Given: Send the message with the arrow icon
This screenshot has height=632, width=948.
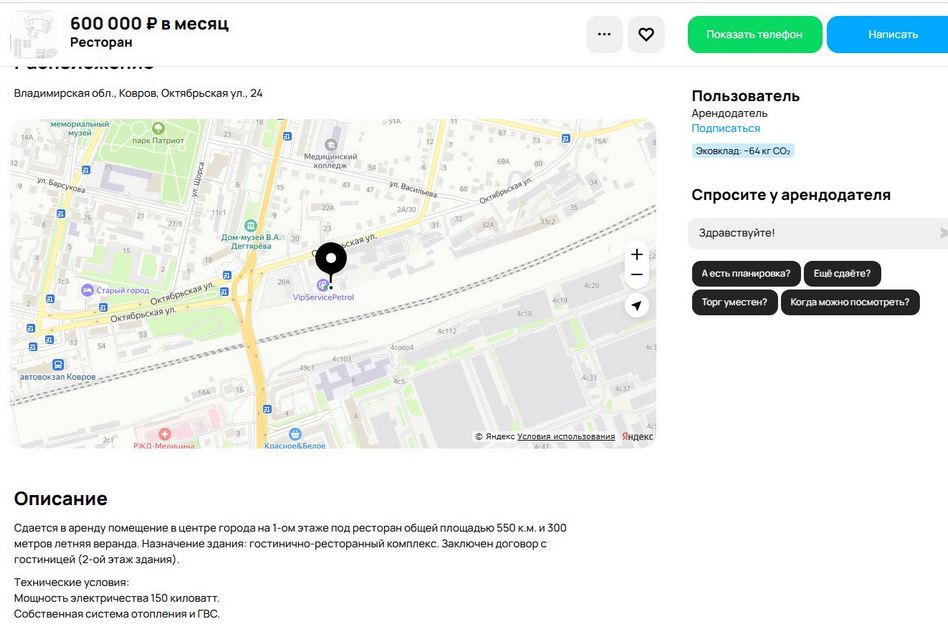Looking at the screenshot, I should point(942,233).
